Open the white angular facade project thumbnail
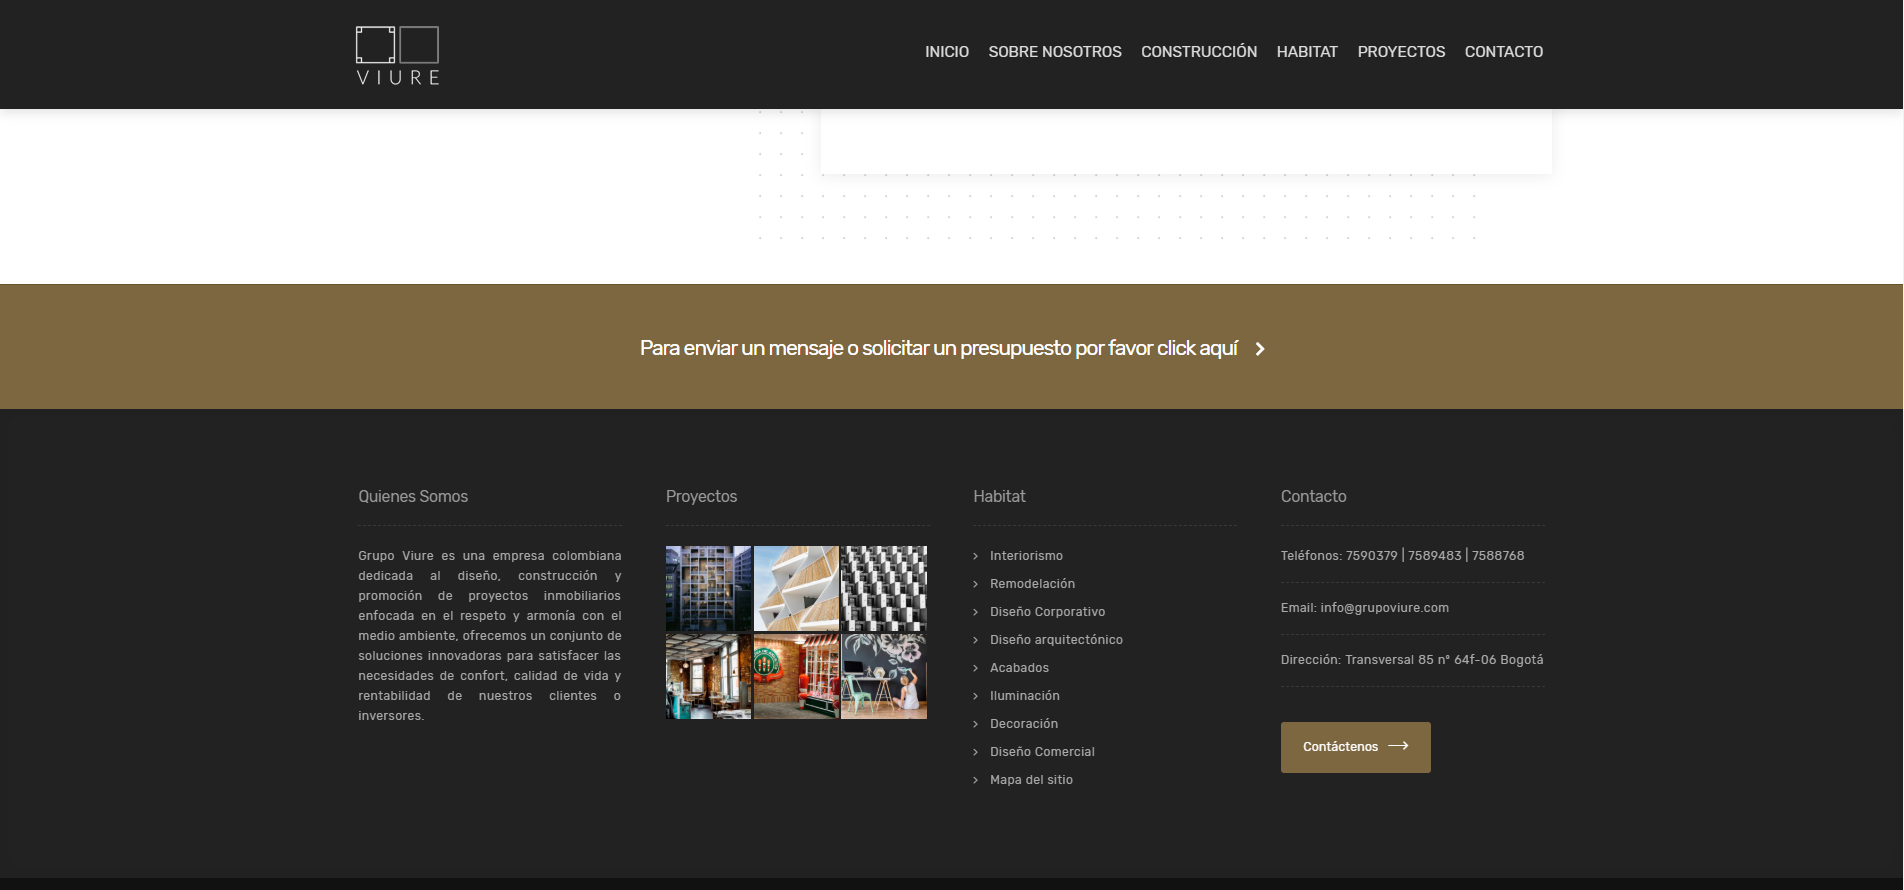The height and width of the screenshot is (890, 1904). pyautogui.click(x=796, y=588)
